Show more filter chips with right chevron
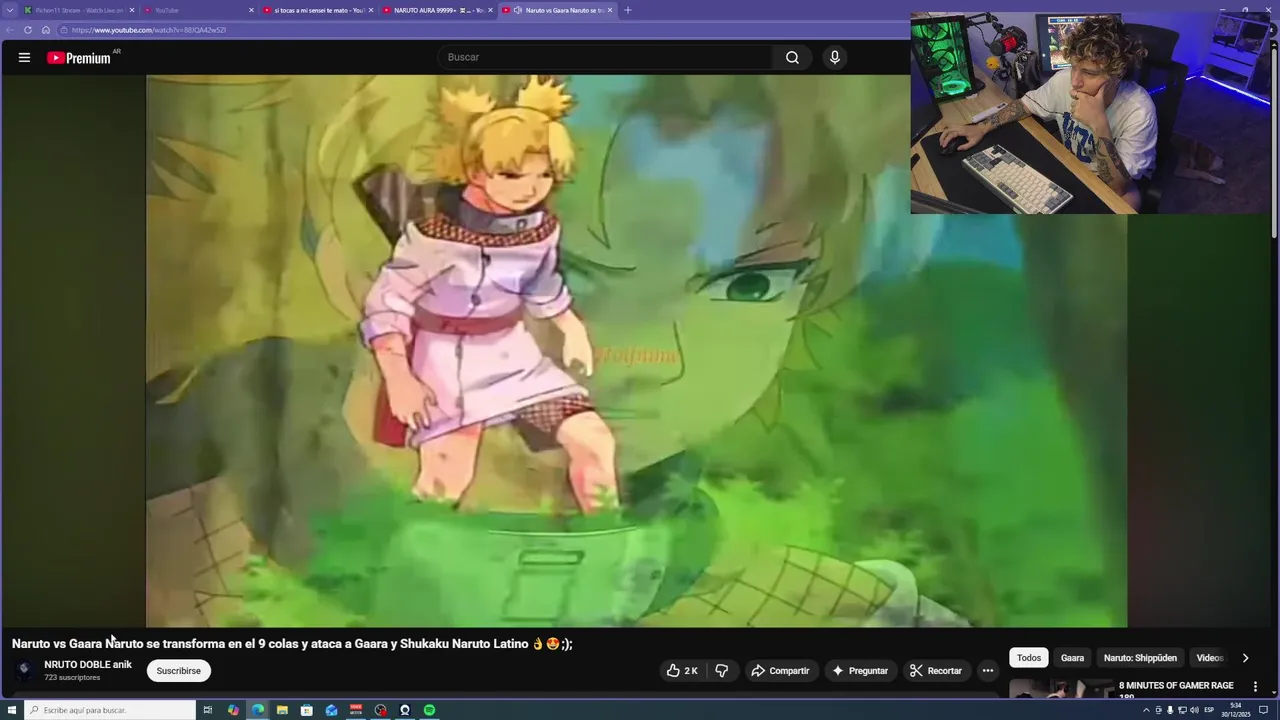 pyautogui.click(x=1245, y=658)
